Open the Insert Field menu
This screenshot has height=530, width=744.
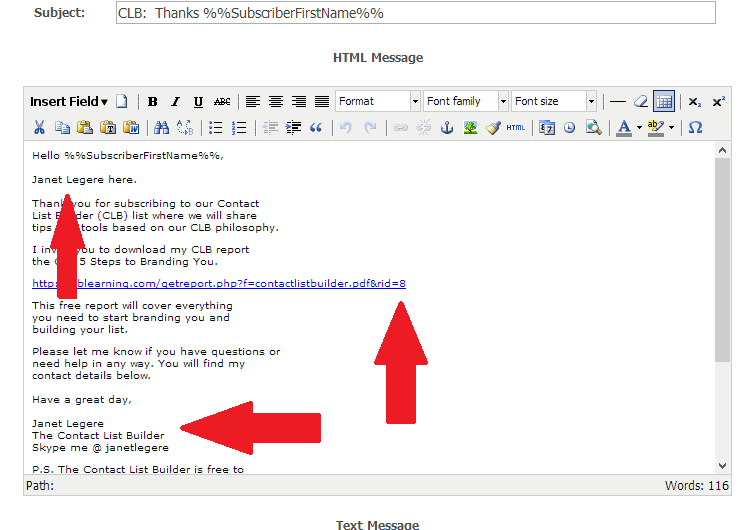[69, 102]
